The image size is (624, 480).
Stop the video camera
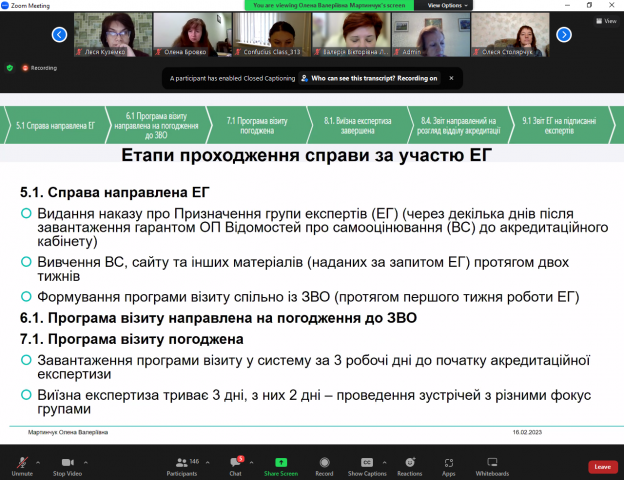[67, 464]
